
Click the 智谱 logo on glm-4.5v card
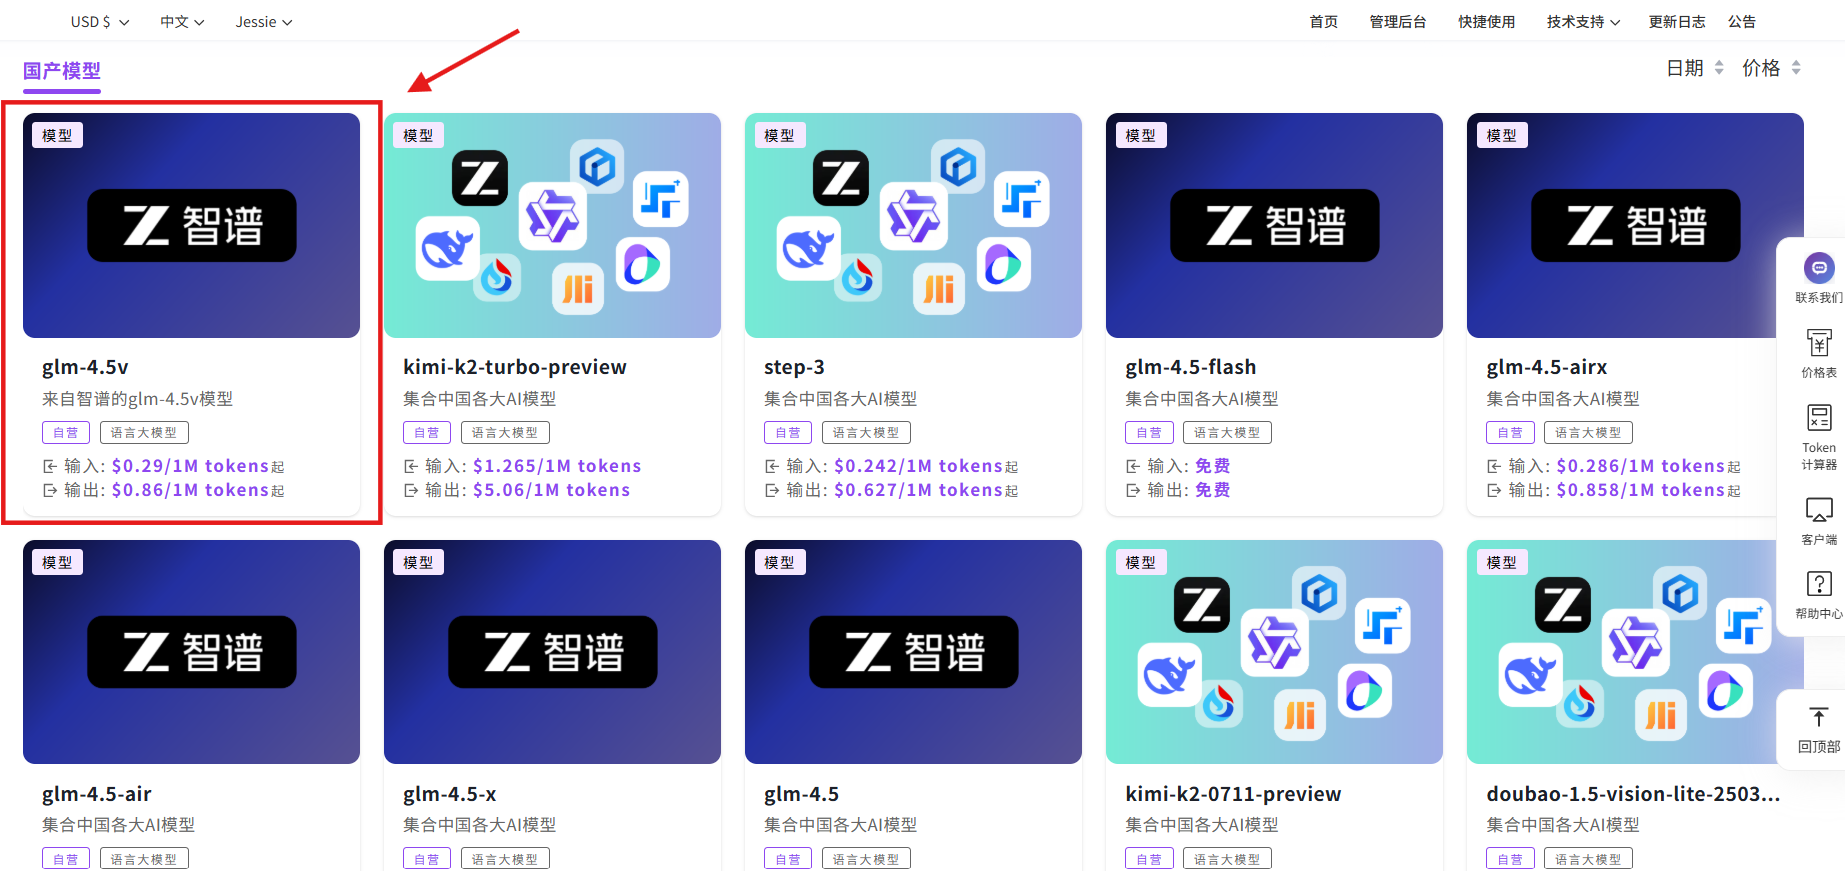coord(192,226)
